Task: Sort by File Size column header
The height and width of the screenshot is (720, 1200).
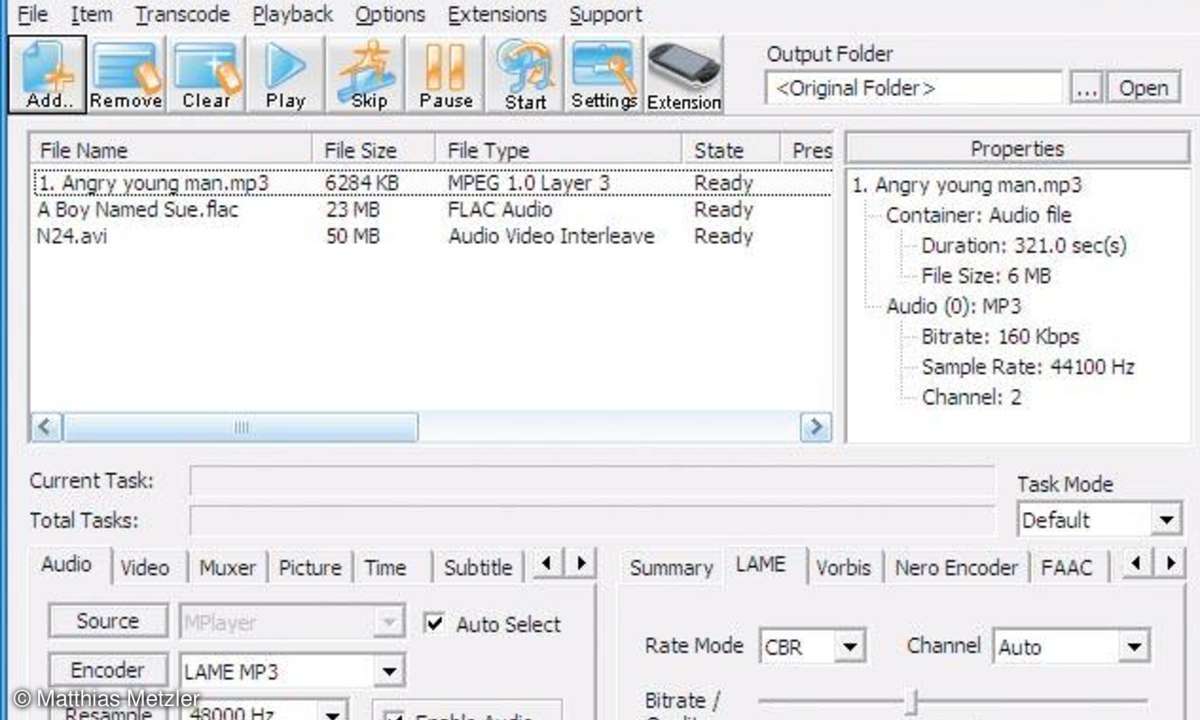Action: pyautogui.click(x=373, y=150)
